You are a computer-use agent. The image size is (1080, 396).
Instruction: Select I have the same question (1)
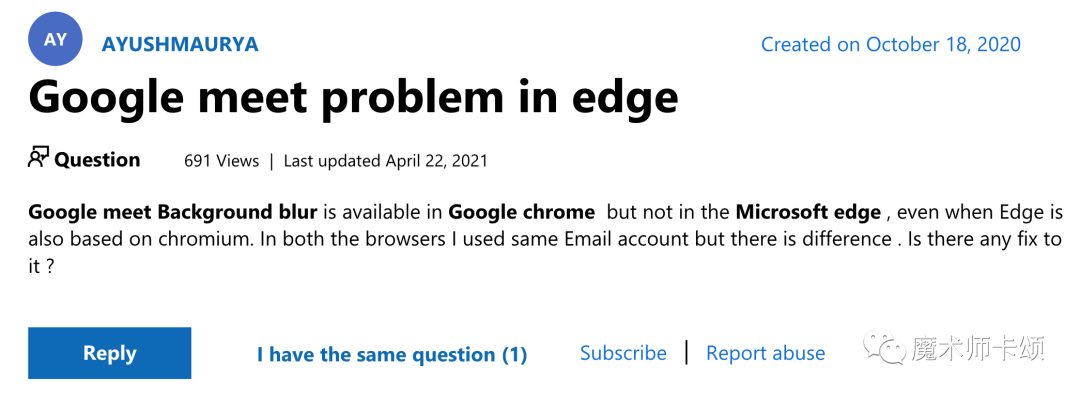pyautogui.click(x=392, y=355)
